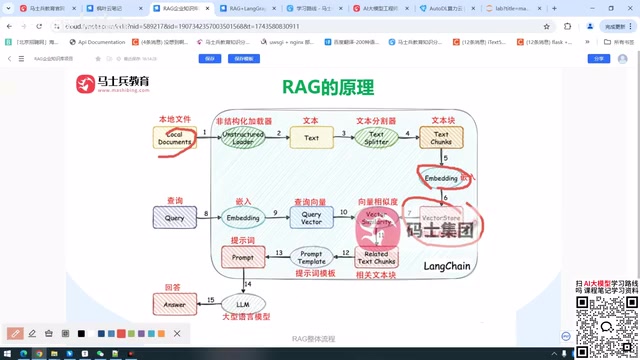Pick the cyan color swatch
The height and width of the screenshot is (360, 640).
pyautogui.click(x=151, y=333)
